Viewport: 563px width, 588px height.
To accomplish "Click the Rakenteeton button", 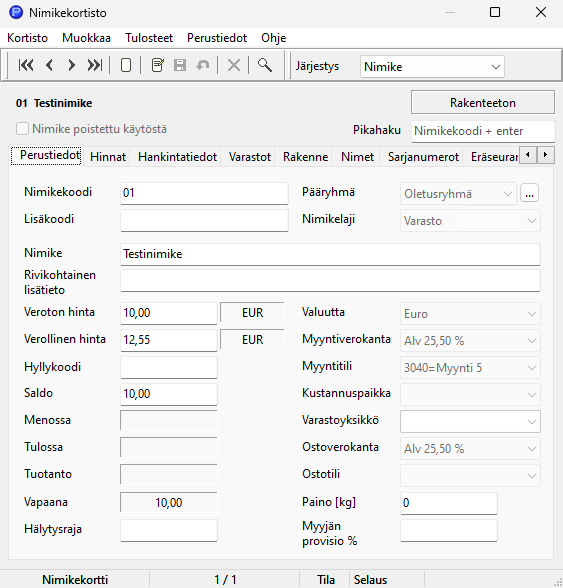I will 483,102.
